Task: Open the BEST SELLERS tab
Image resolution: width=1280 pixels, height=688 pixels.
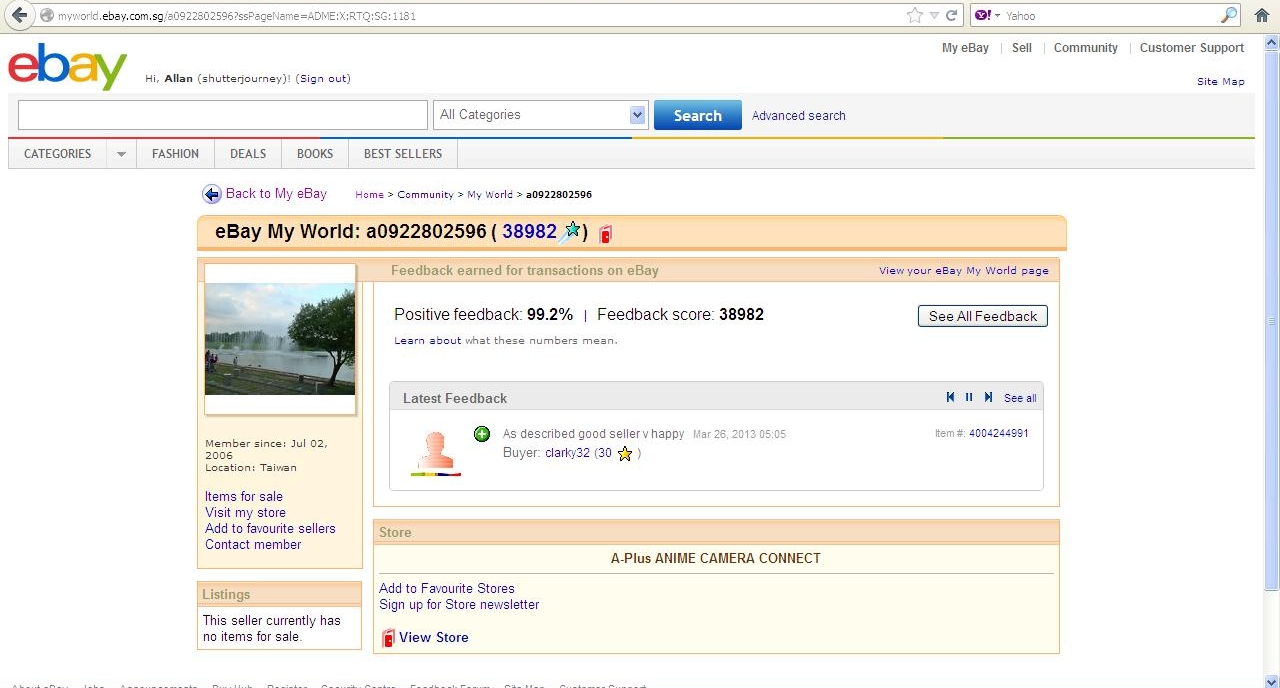Action: [402, 154]
